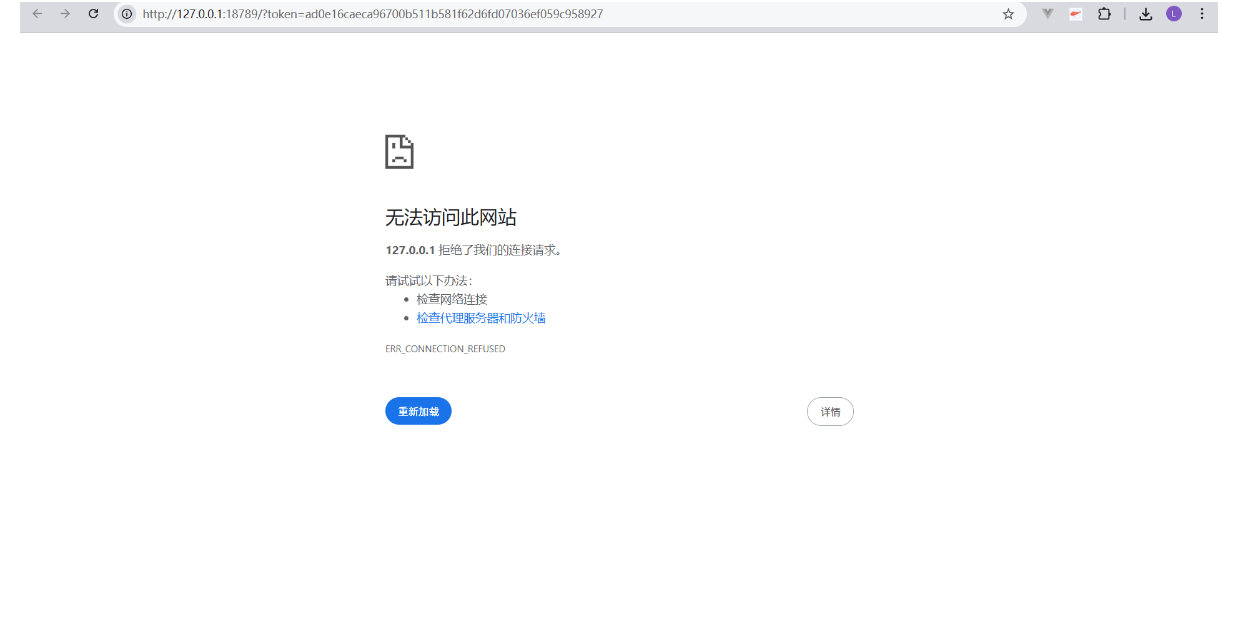Click the sad-page error document icon
This screenshot has height=624, width=1257.
pyautogui.click(x=400, y=151)
